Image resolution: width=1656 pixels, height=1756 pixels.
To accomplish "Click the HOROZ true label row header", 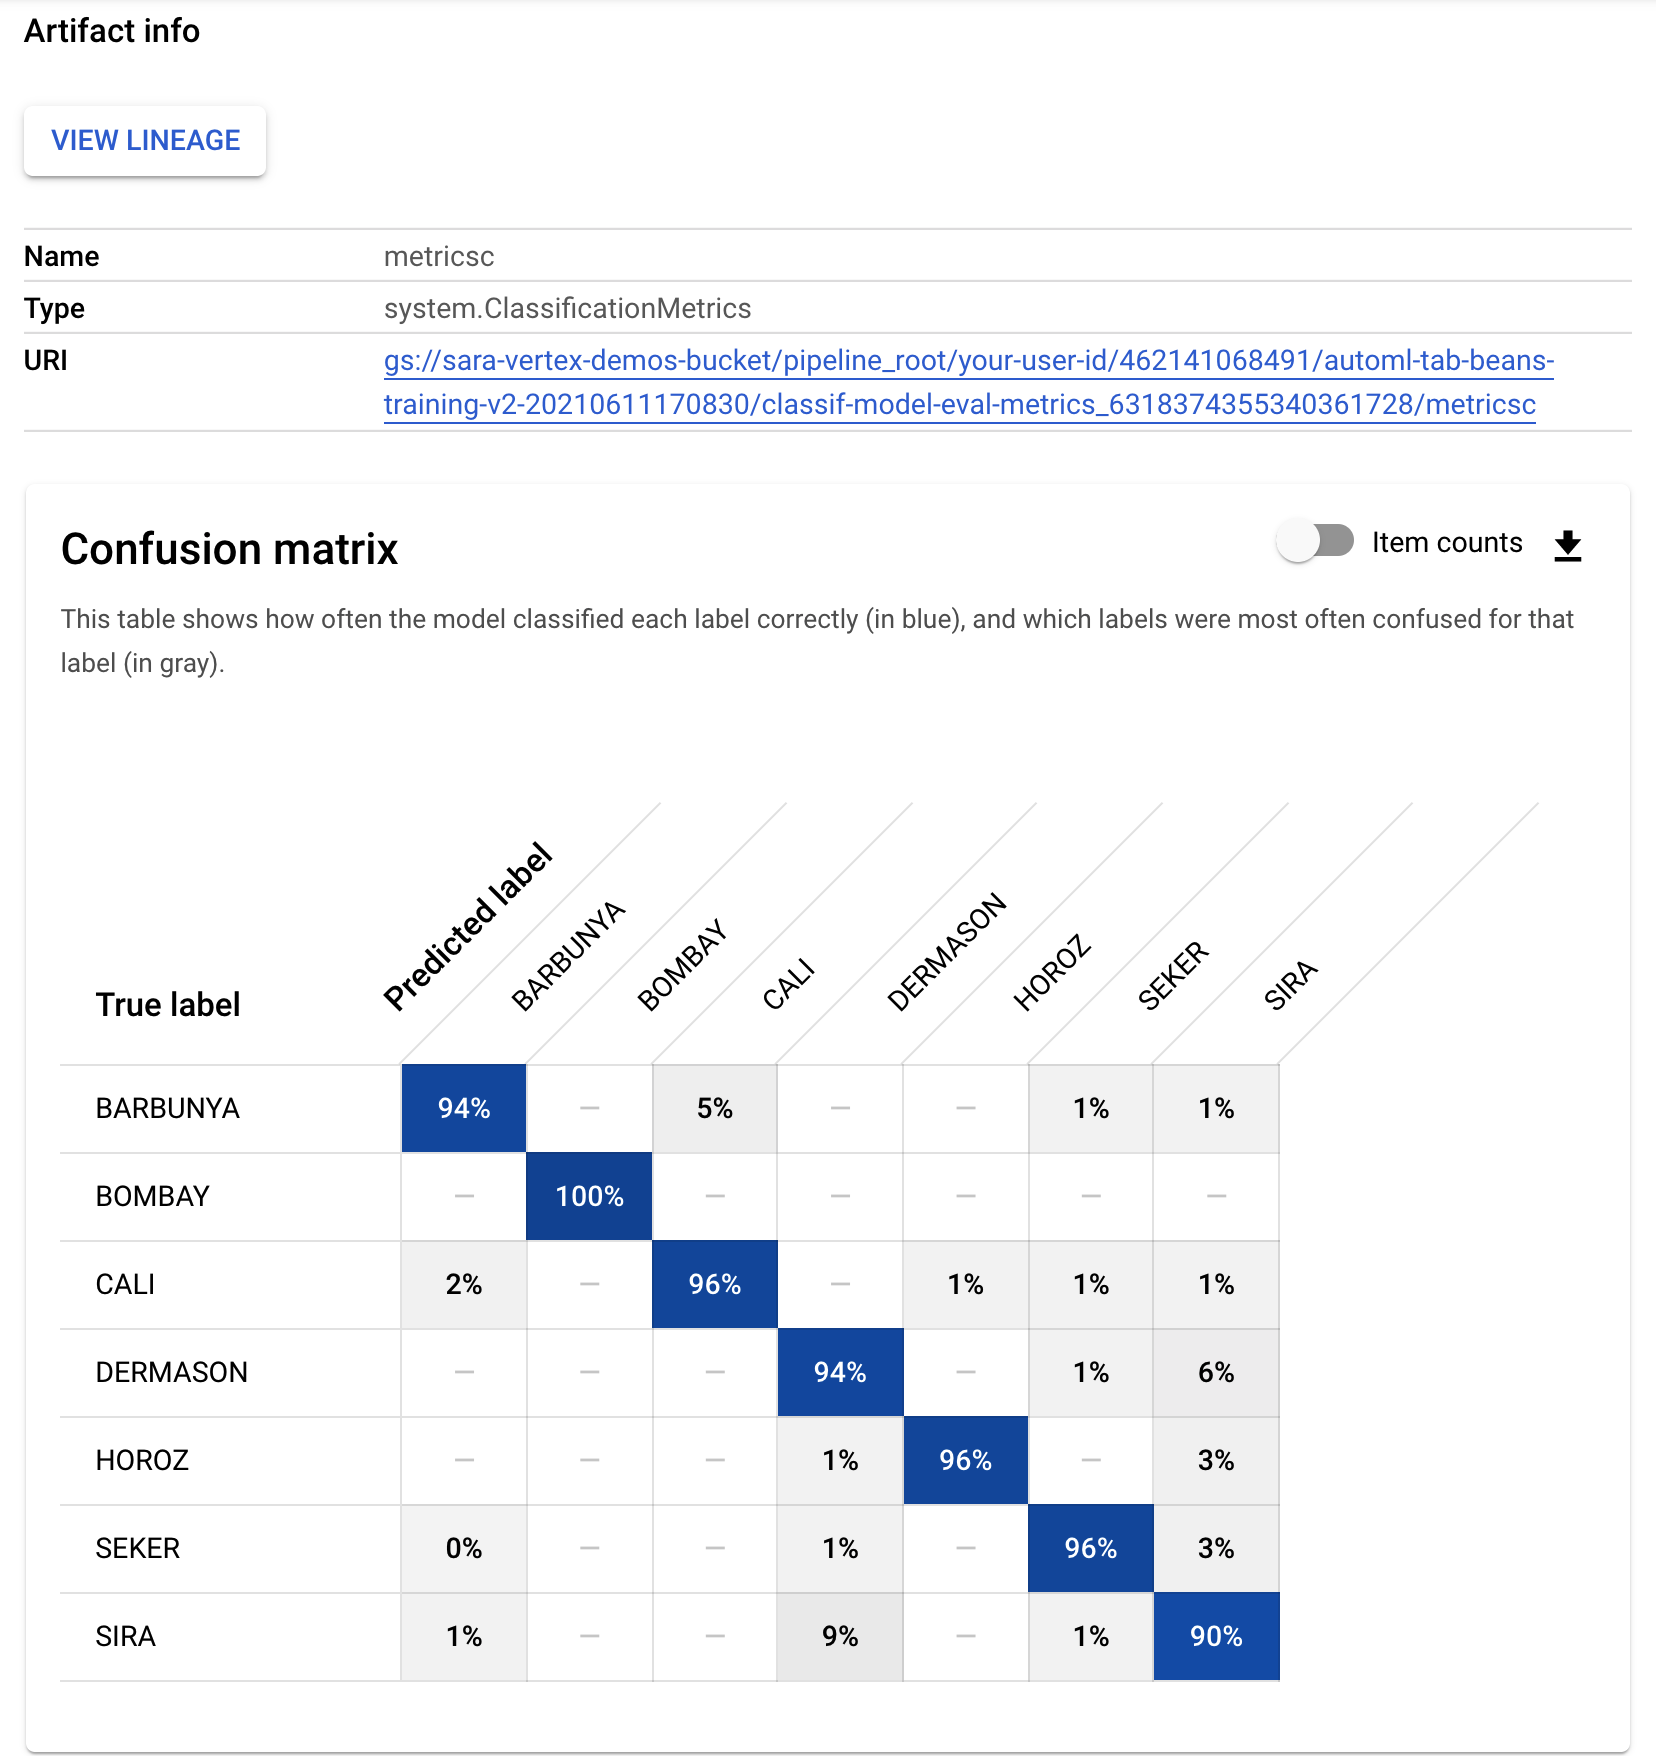I will [142, 1460].
